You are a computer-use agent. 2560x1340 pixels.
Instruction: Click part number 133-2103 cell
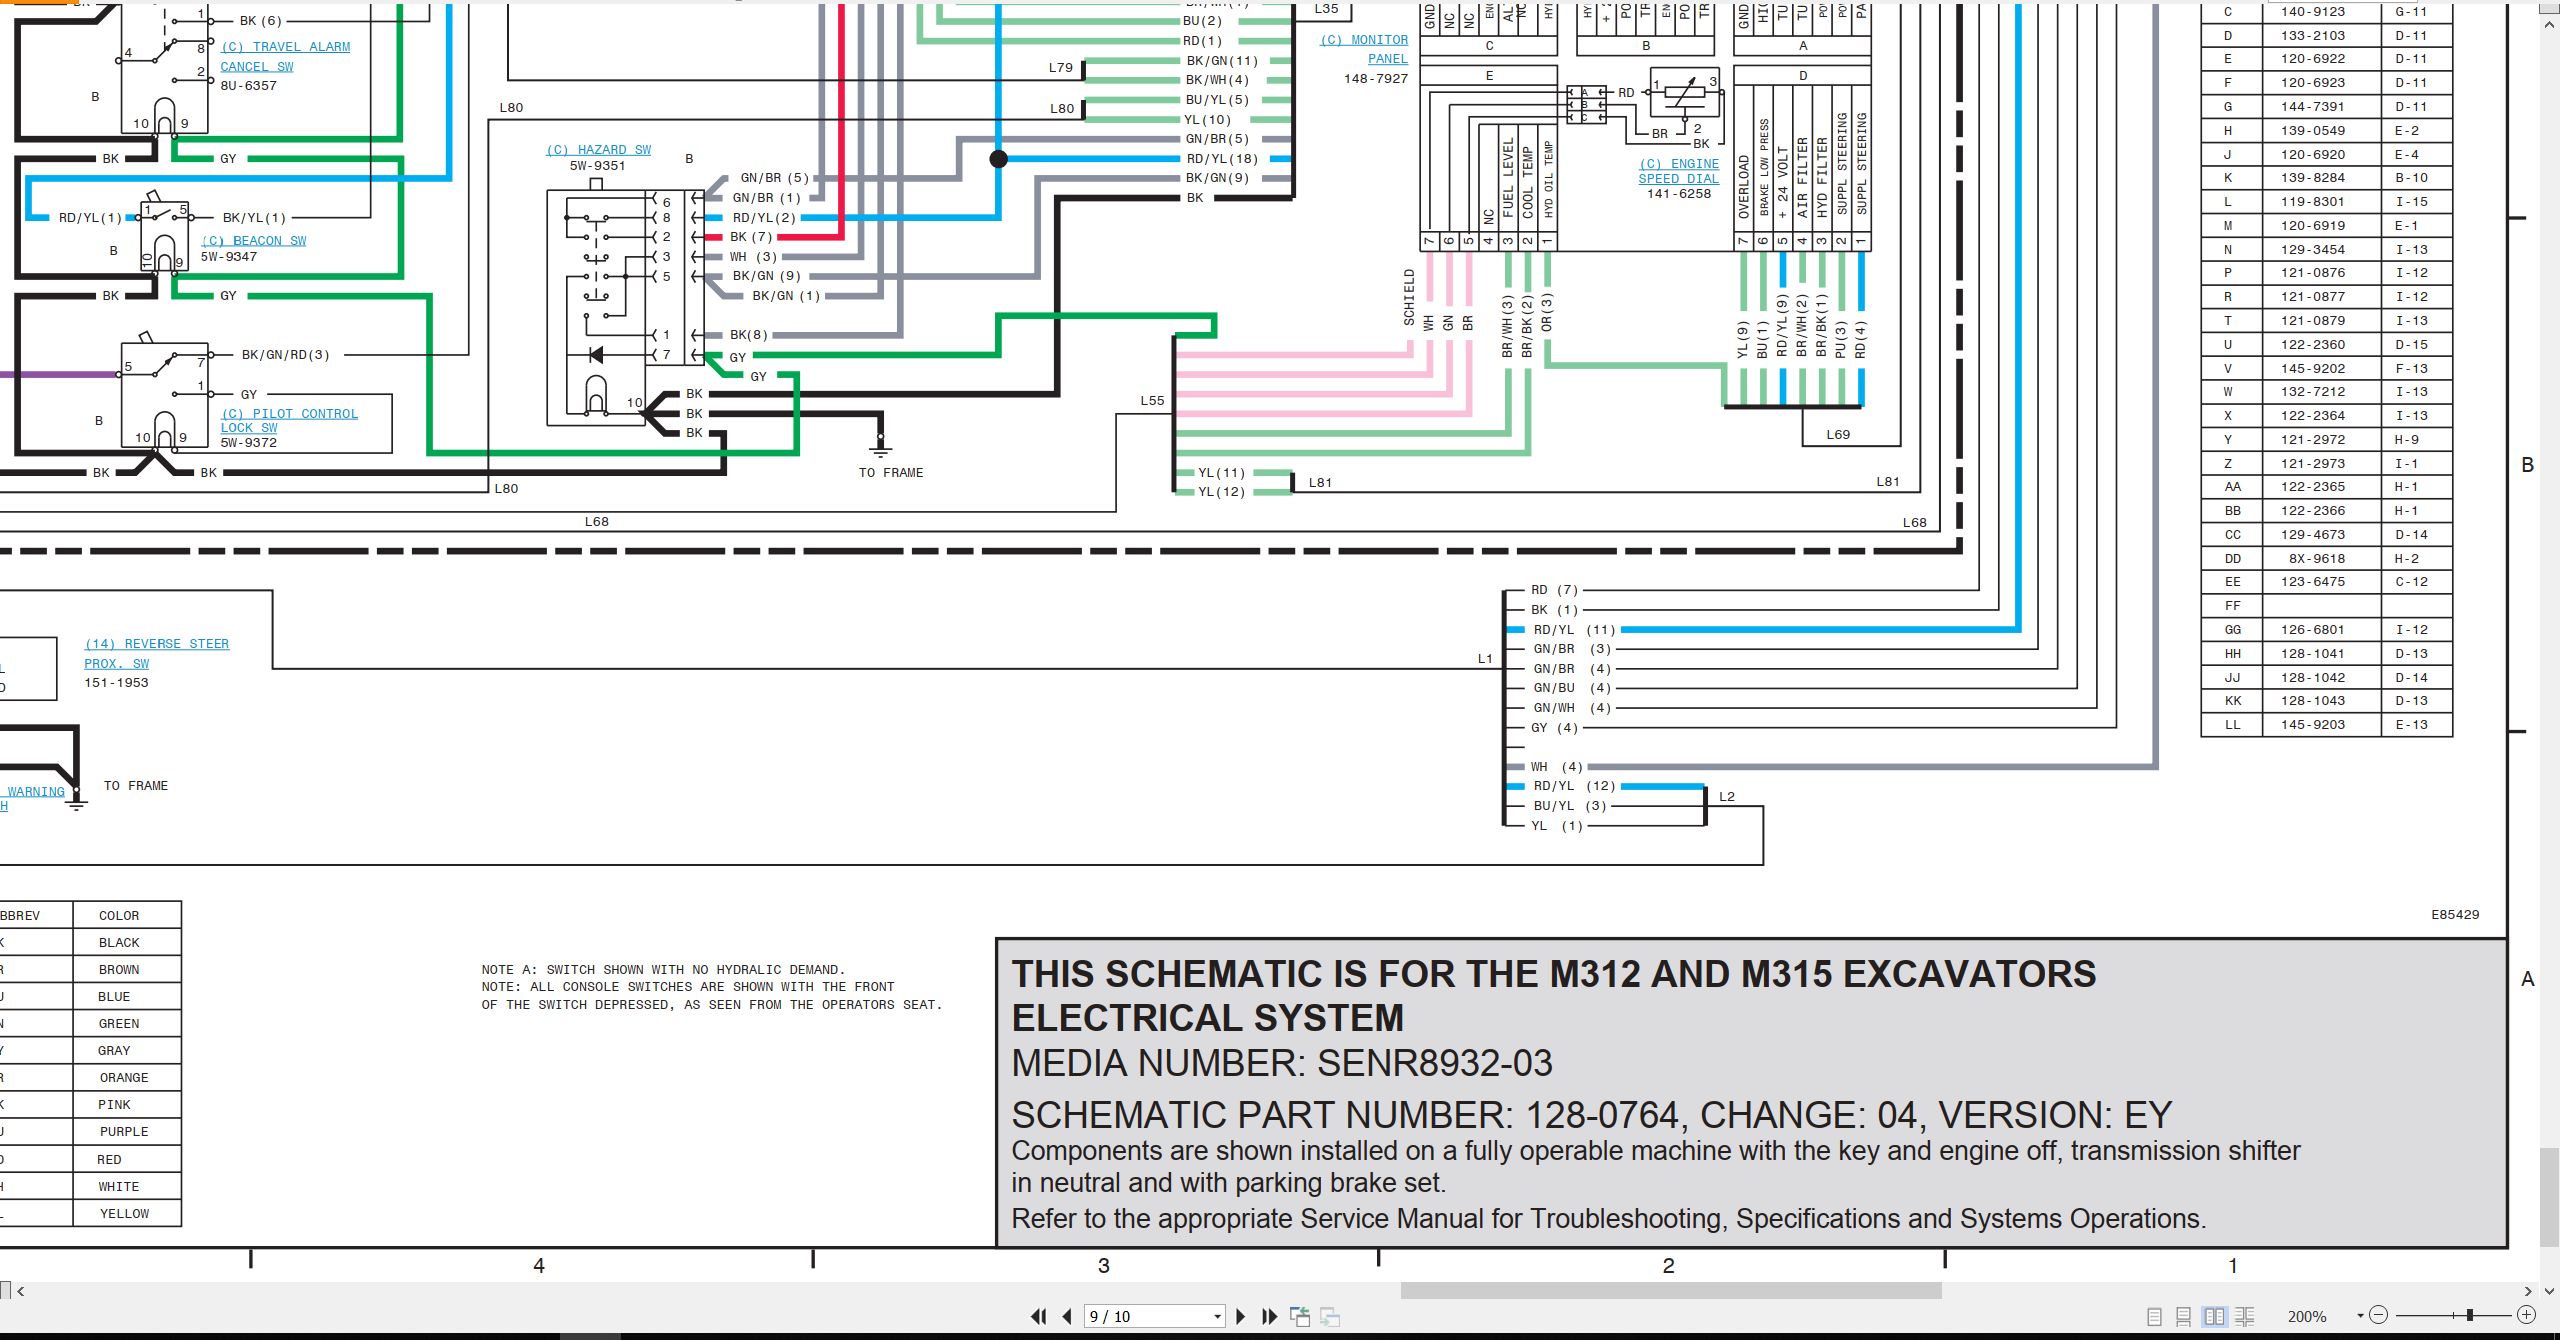pos(2313,35)
